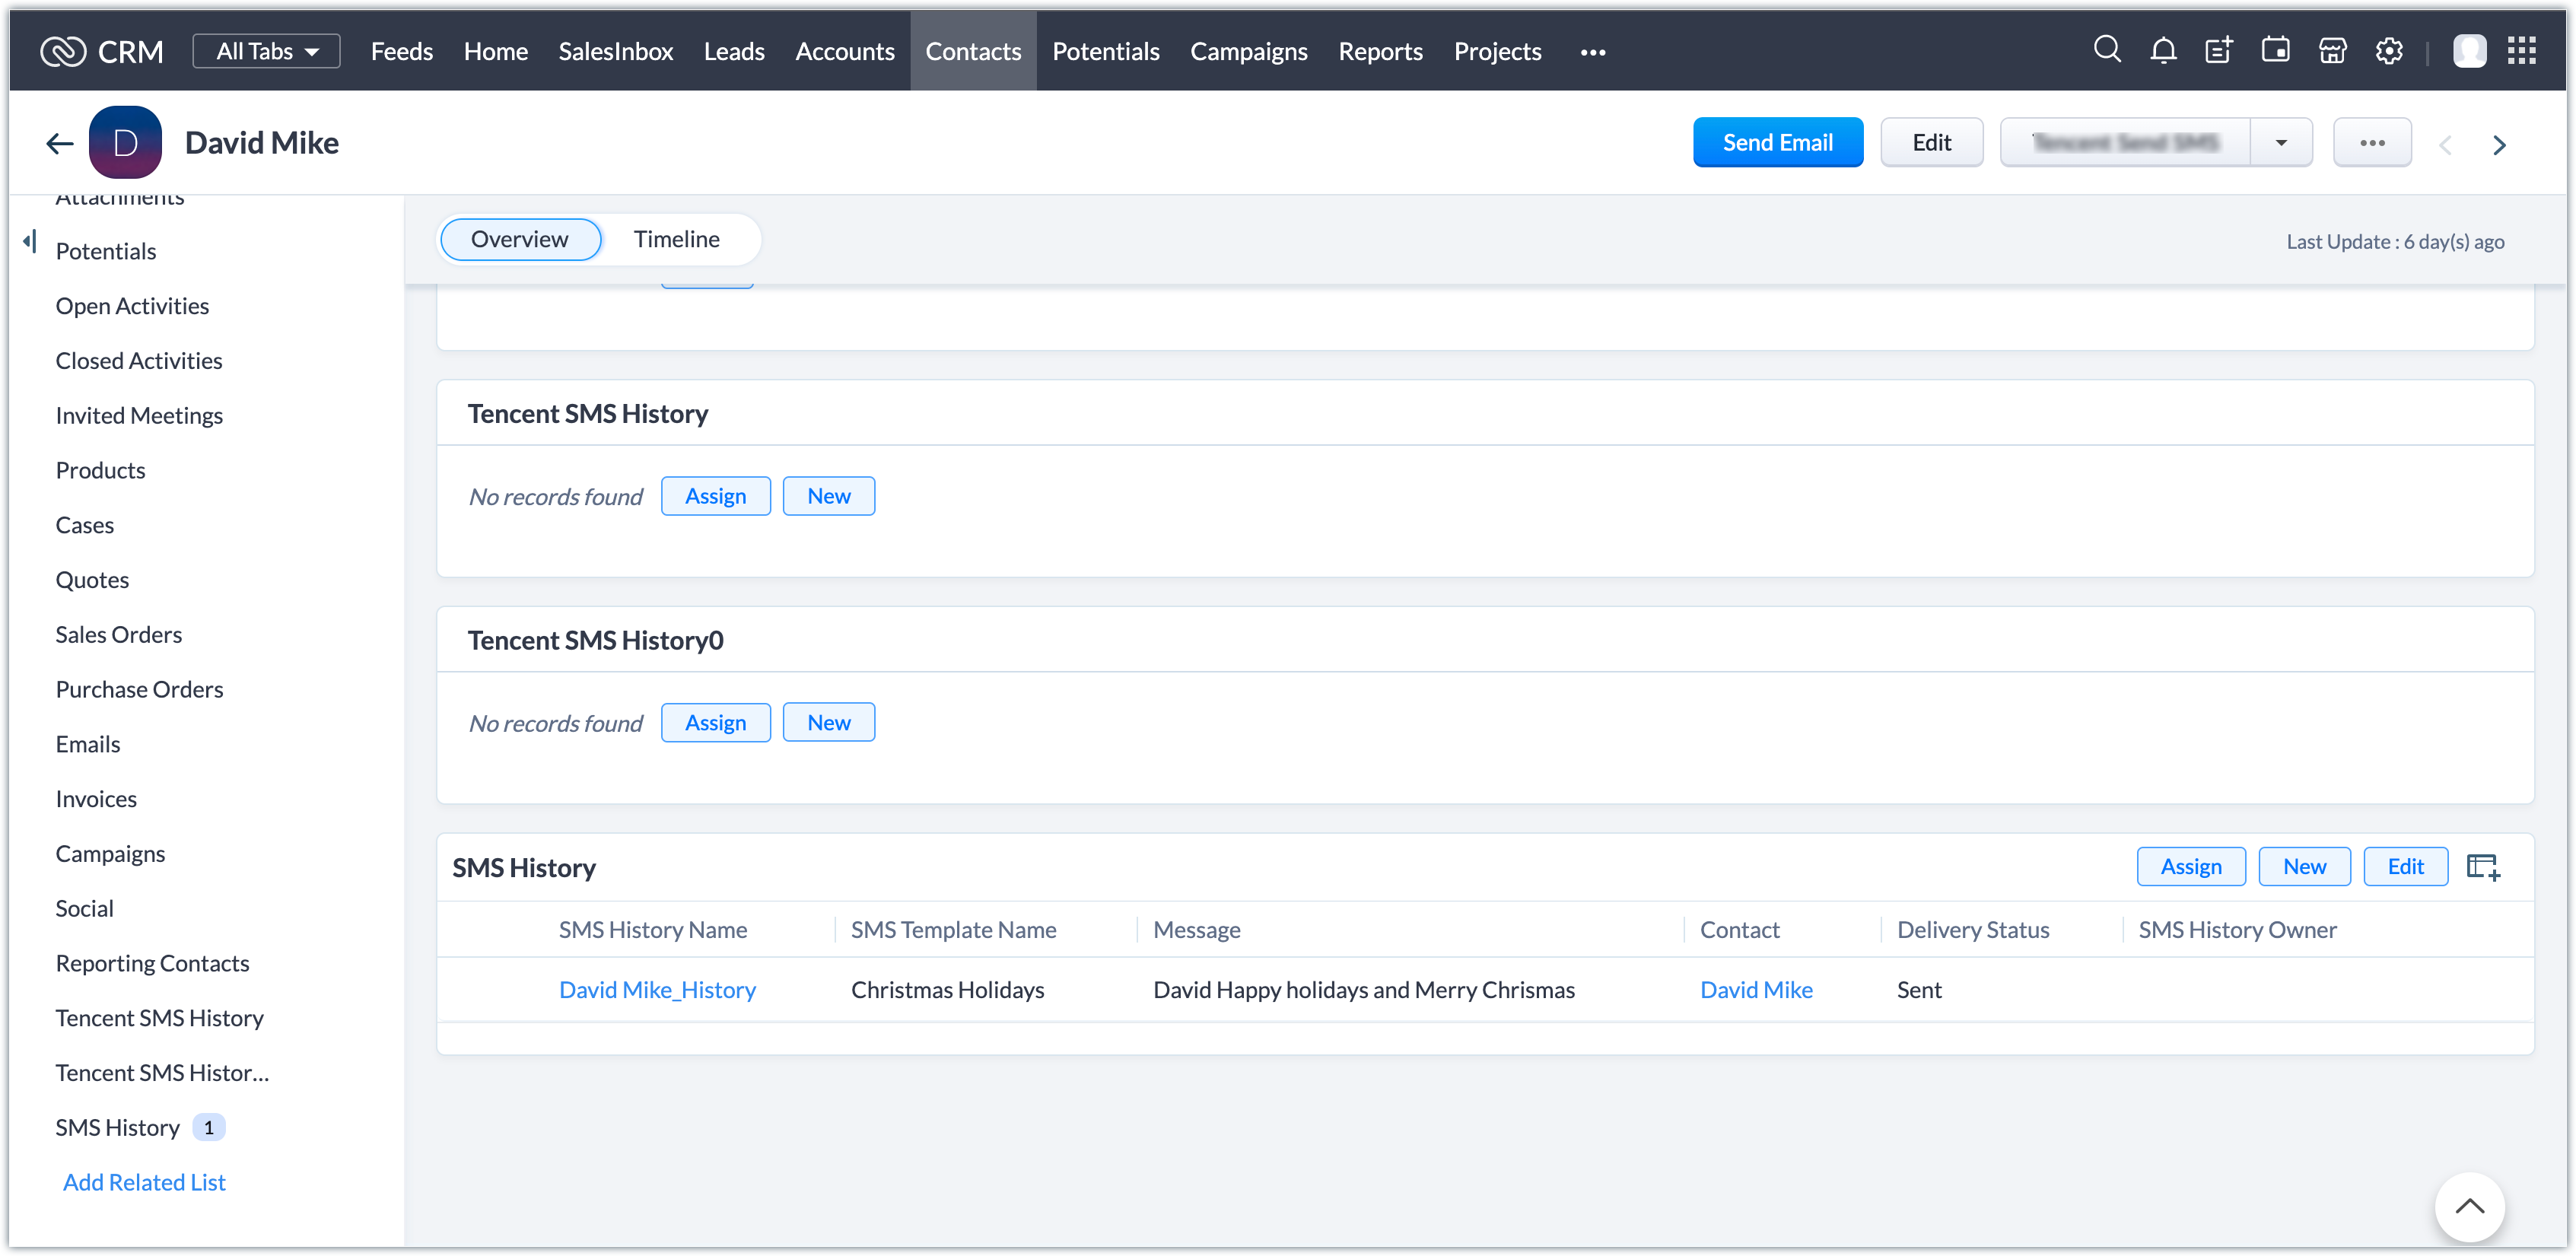The width and height of the screenshot is (2576, 1256).
Task: Open the David Mike_History record link
Action: [657, 989]
